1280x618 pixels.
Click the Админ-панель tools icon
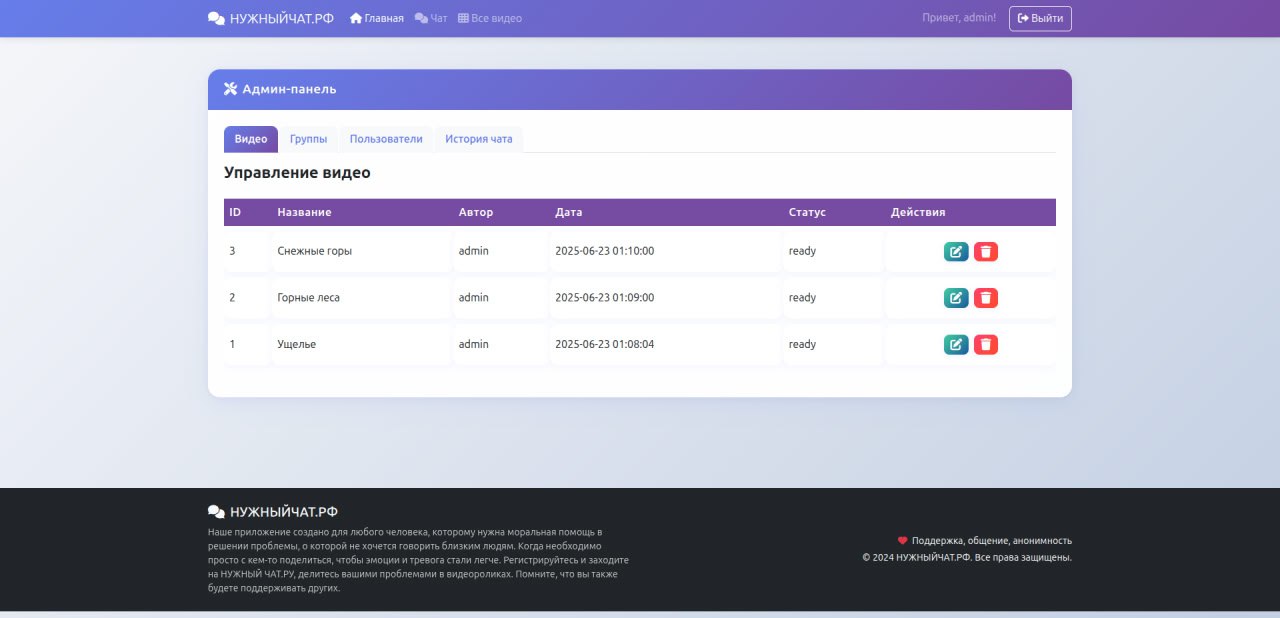230,89
